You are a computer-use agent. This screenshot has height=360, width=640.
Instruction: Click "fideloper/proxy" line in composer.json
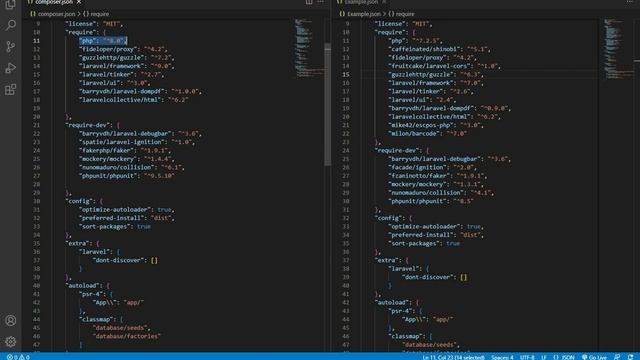tap(123, 49)
